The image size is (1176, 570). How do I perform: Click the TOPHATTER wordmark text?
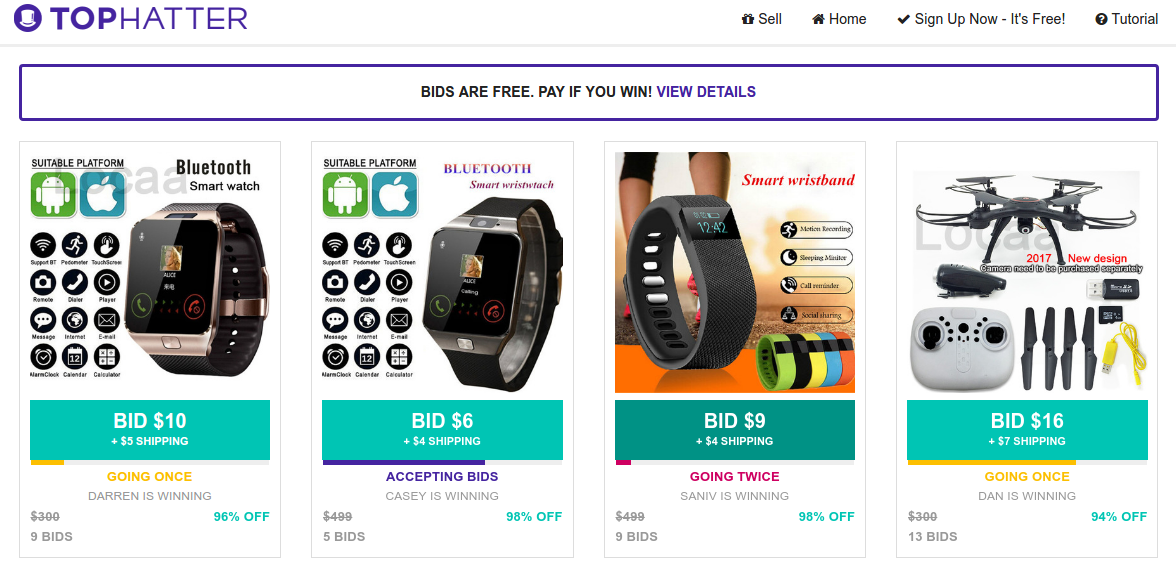point(149,18)
